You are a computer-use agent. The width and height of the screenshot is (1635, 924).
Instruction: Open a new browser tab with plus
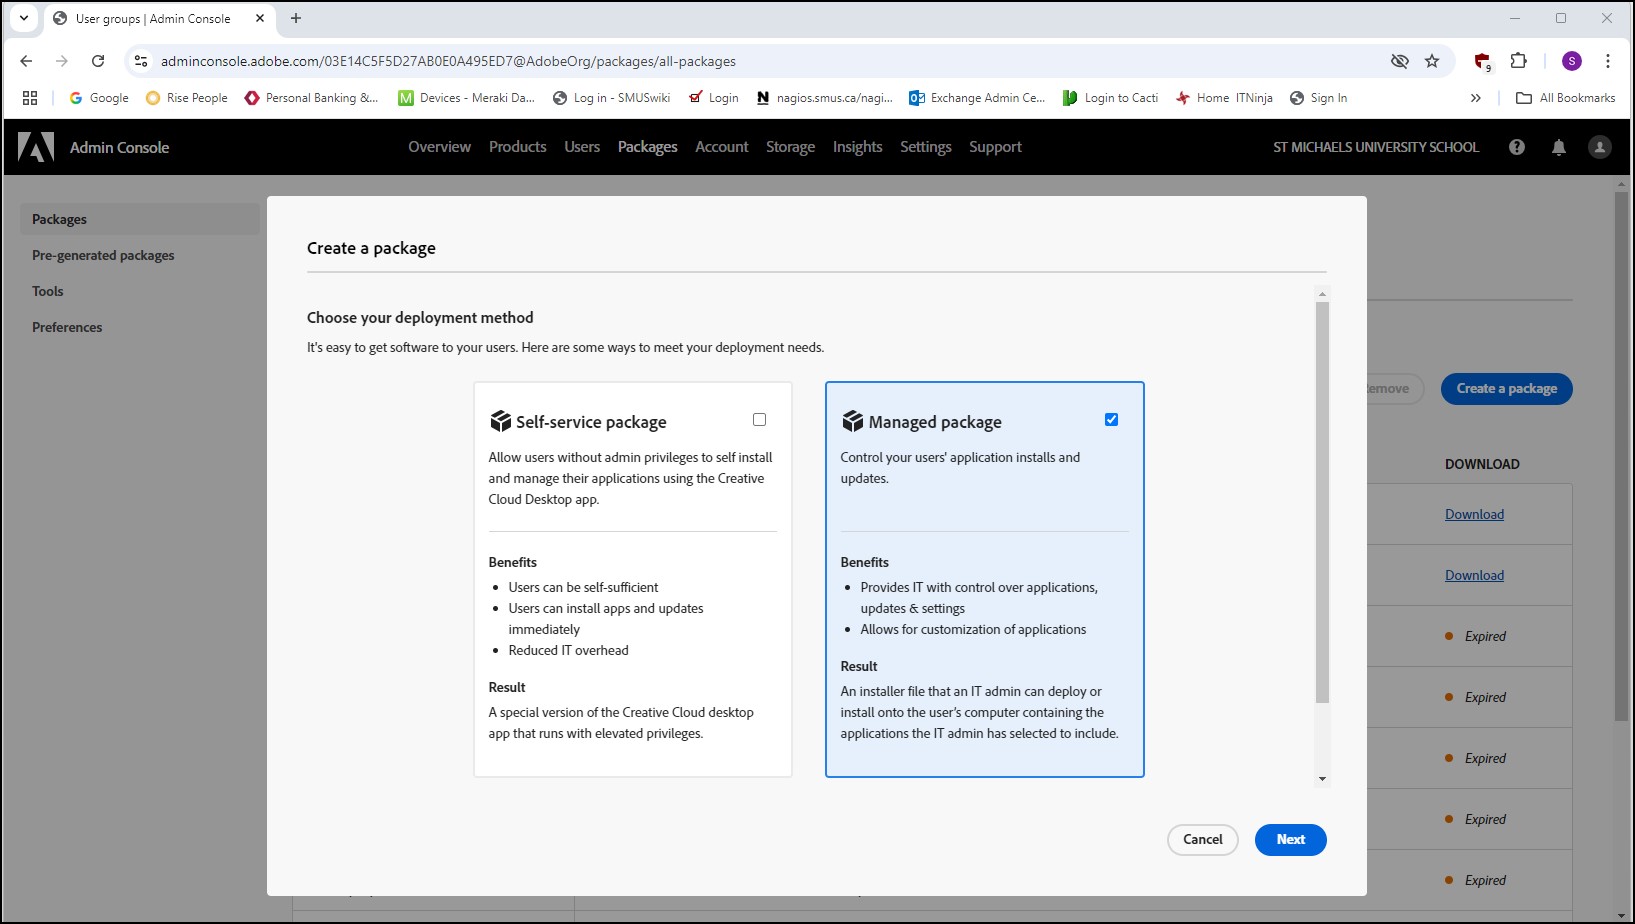pyautogui.click(x=296, y=18)
